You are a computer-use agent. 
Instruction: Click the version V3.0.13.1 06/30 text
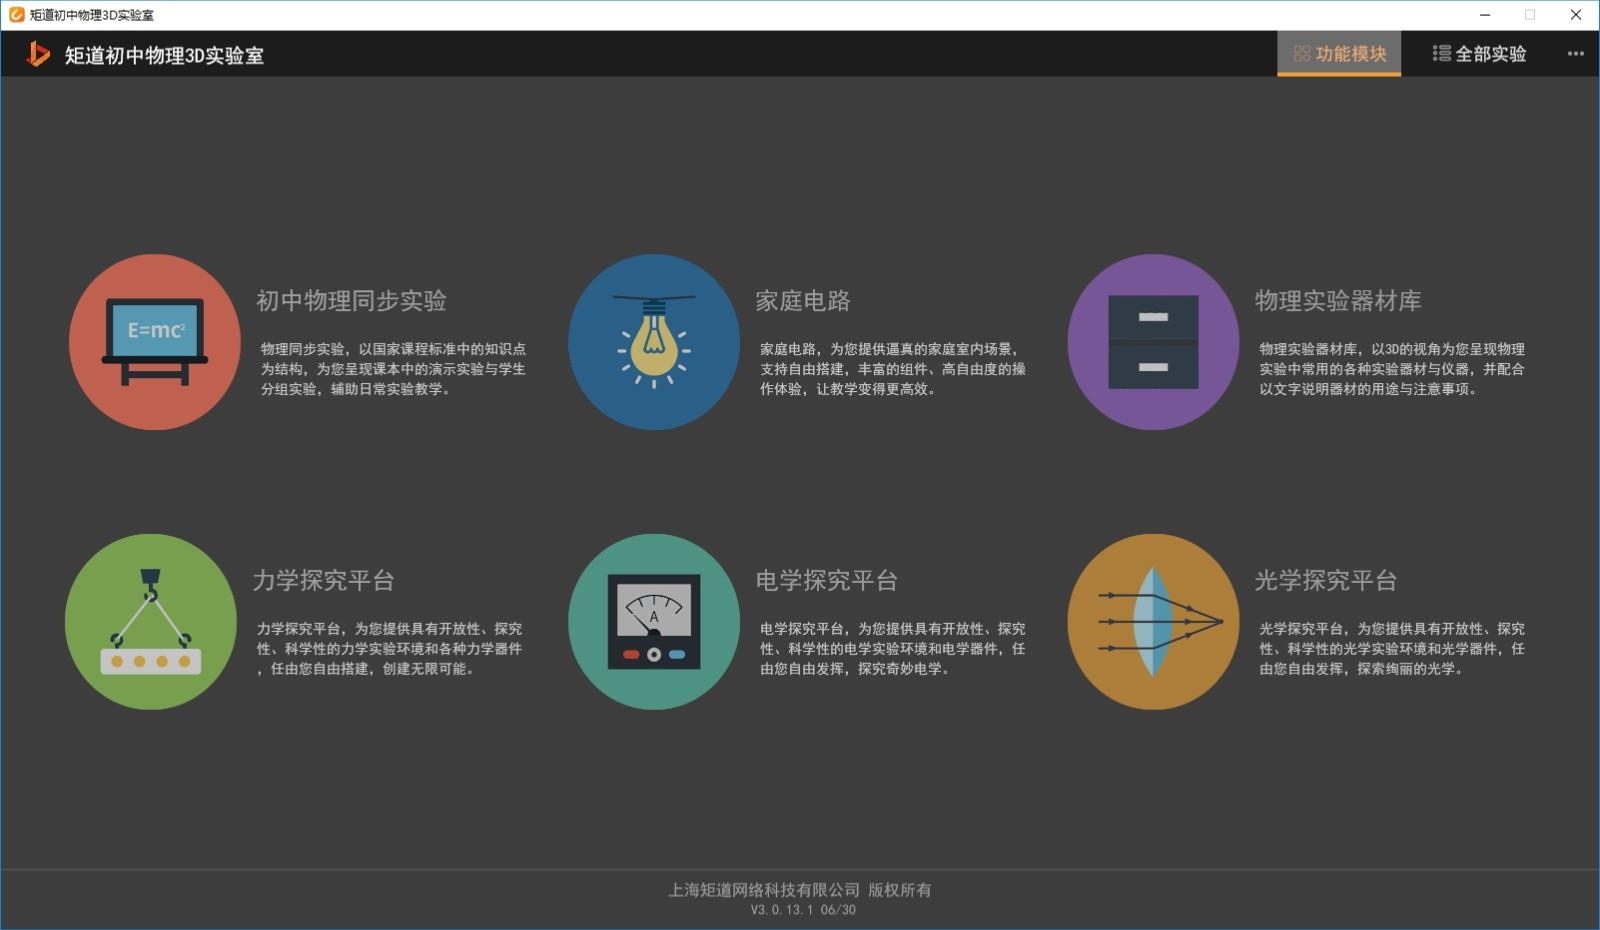click(803, 910)
